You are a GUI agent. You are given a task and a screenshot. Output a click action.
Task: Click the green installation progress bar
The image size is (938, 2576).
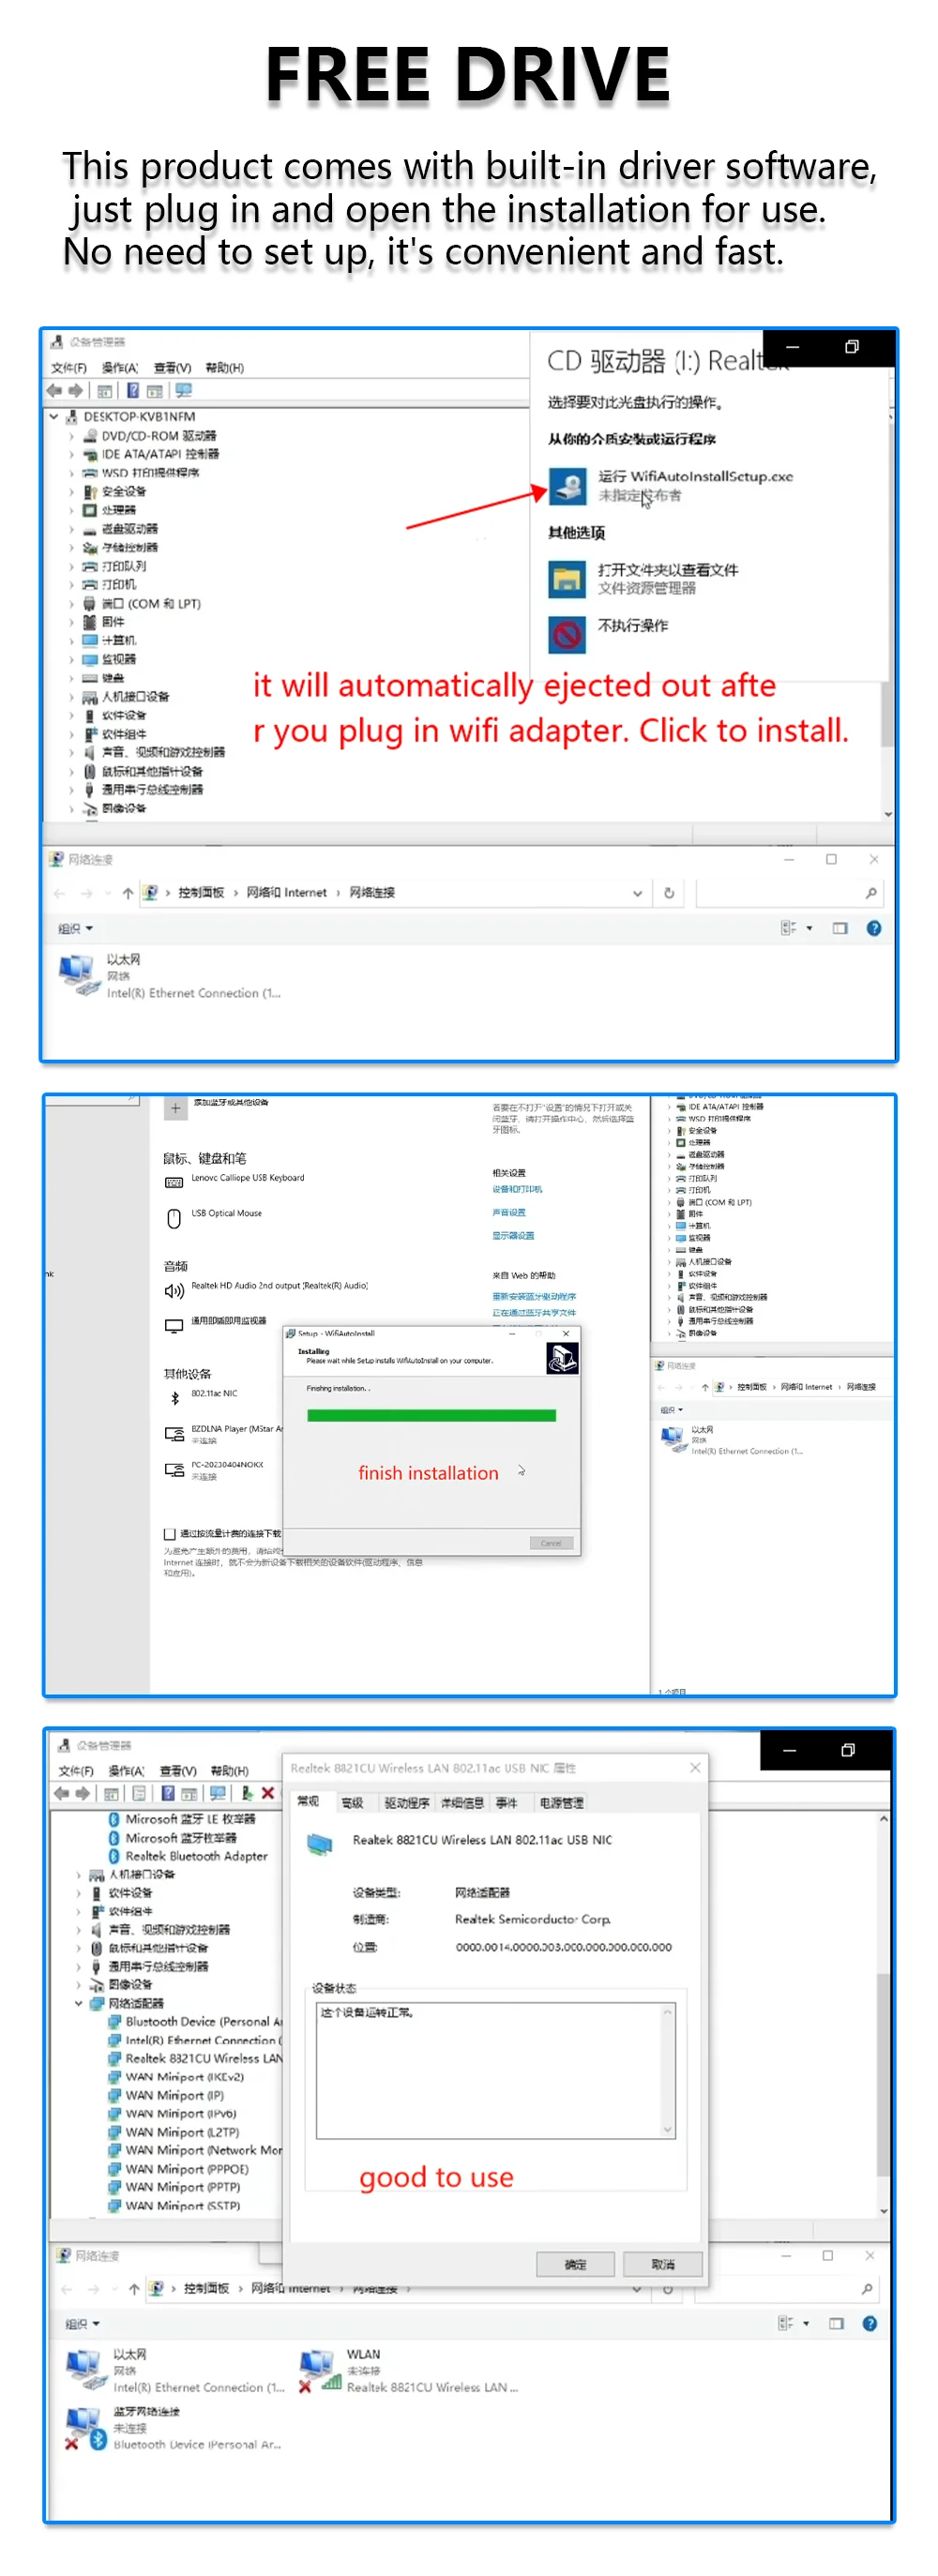click(x=431, y=1415)
